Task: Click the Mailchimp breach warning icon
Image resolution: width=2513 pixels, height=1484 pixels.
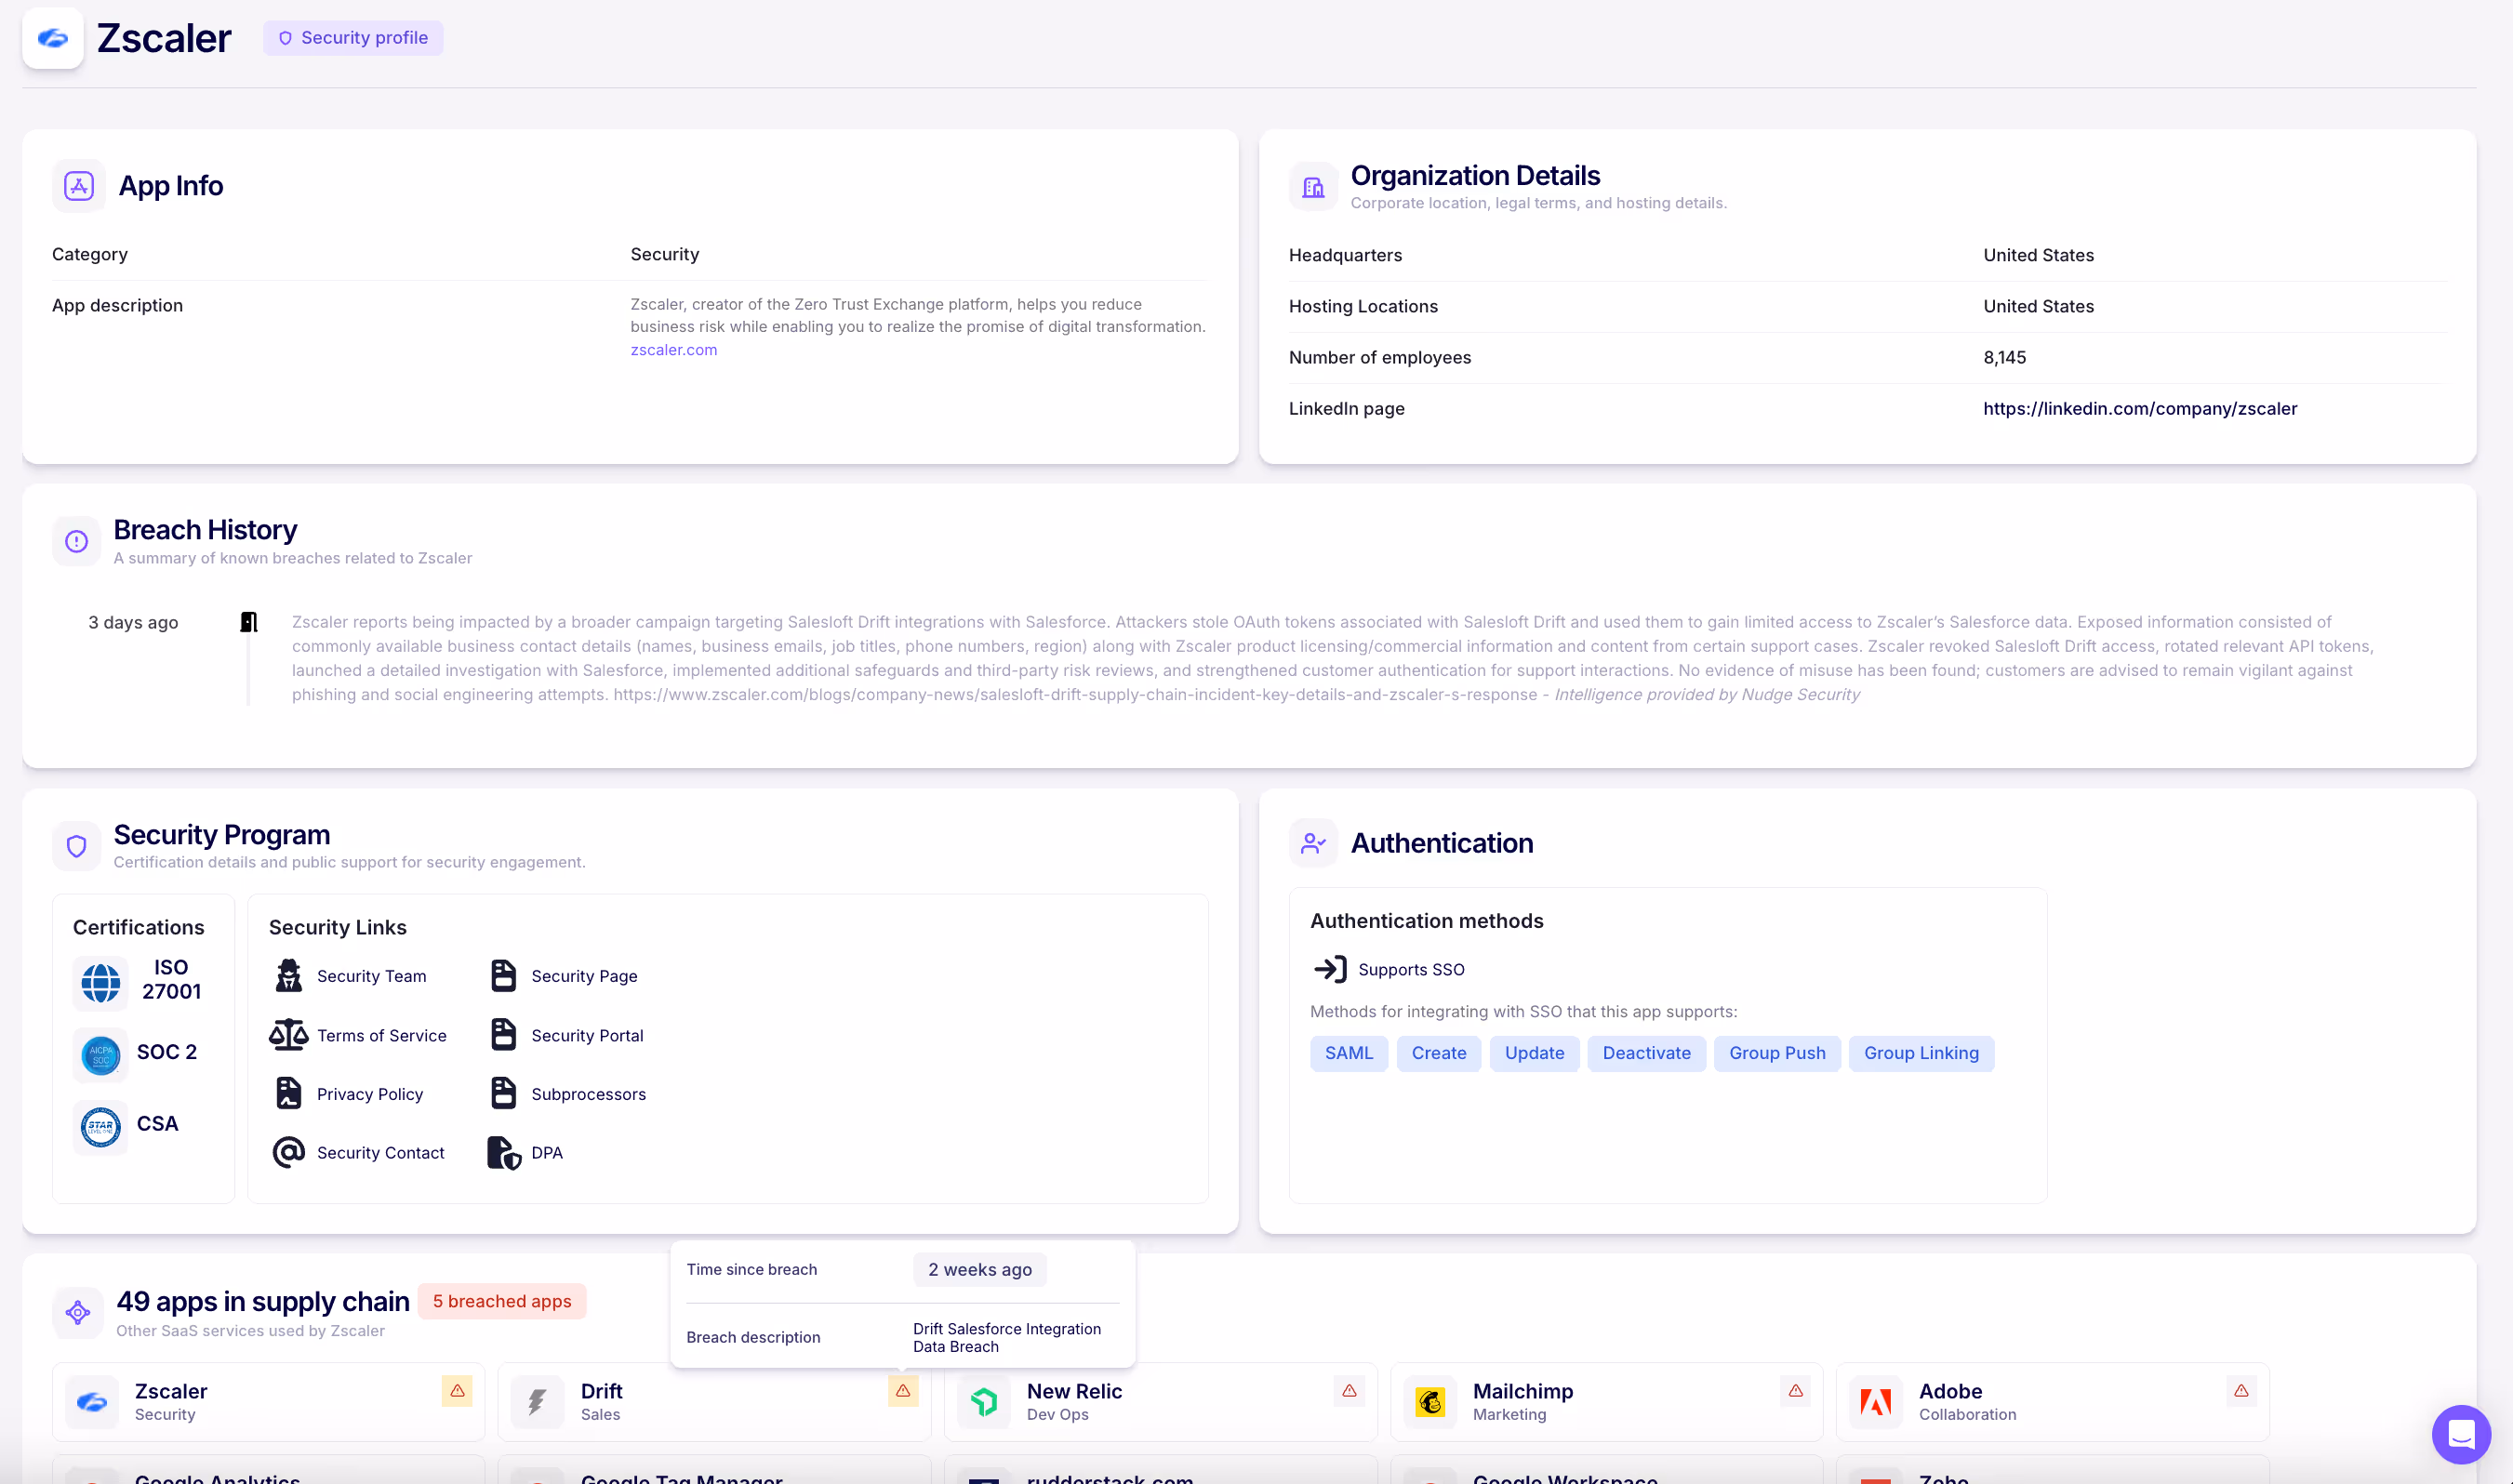Action: click(x=1795, y=1391)
